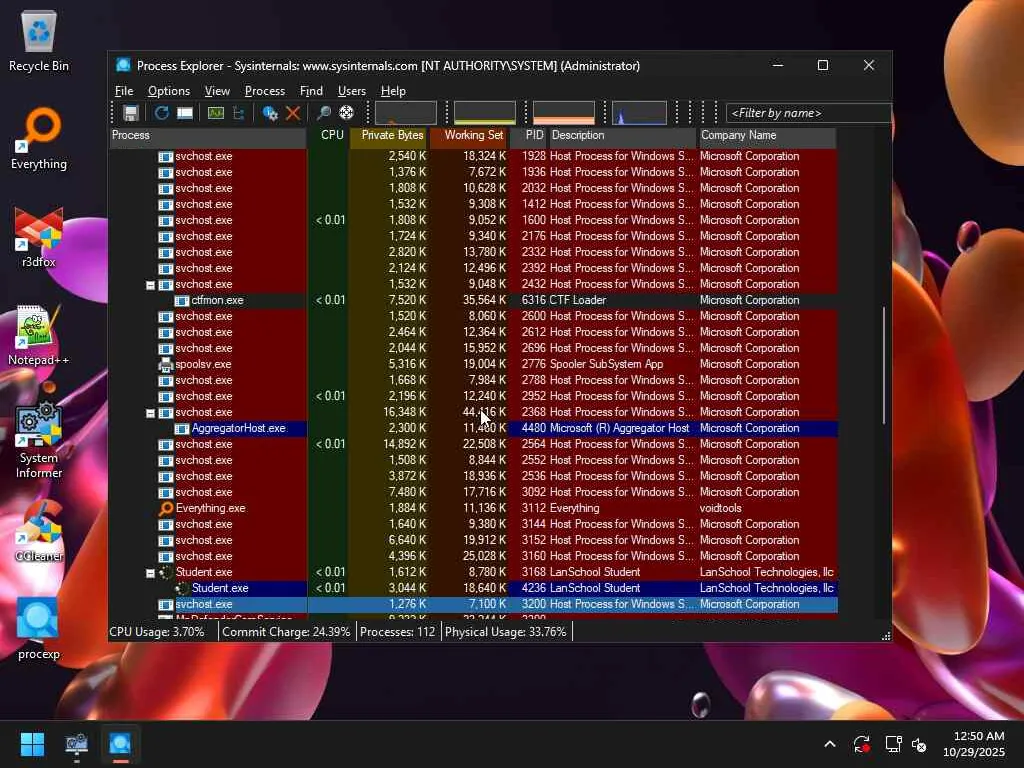Click the Find Window's Process crosshair icon
This screenshot has width=1024, height=768.
click(346, 113)
